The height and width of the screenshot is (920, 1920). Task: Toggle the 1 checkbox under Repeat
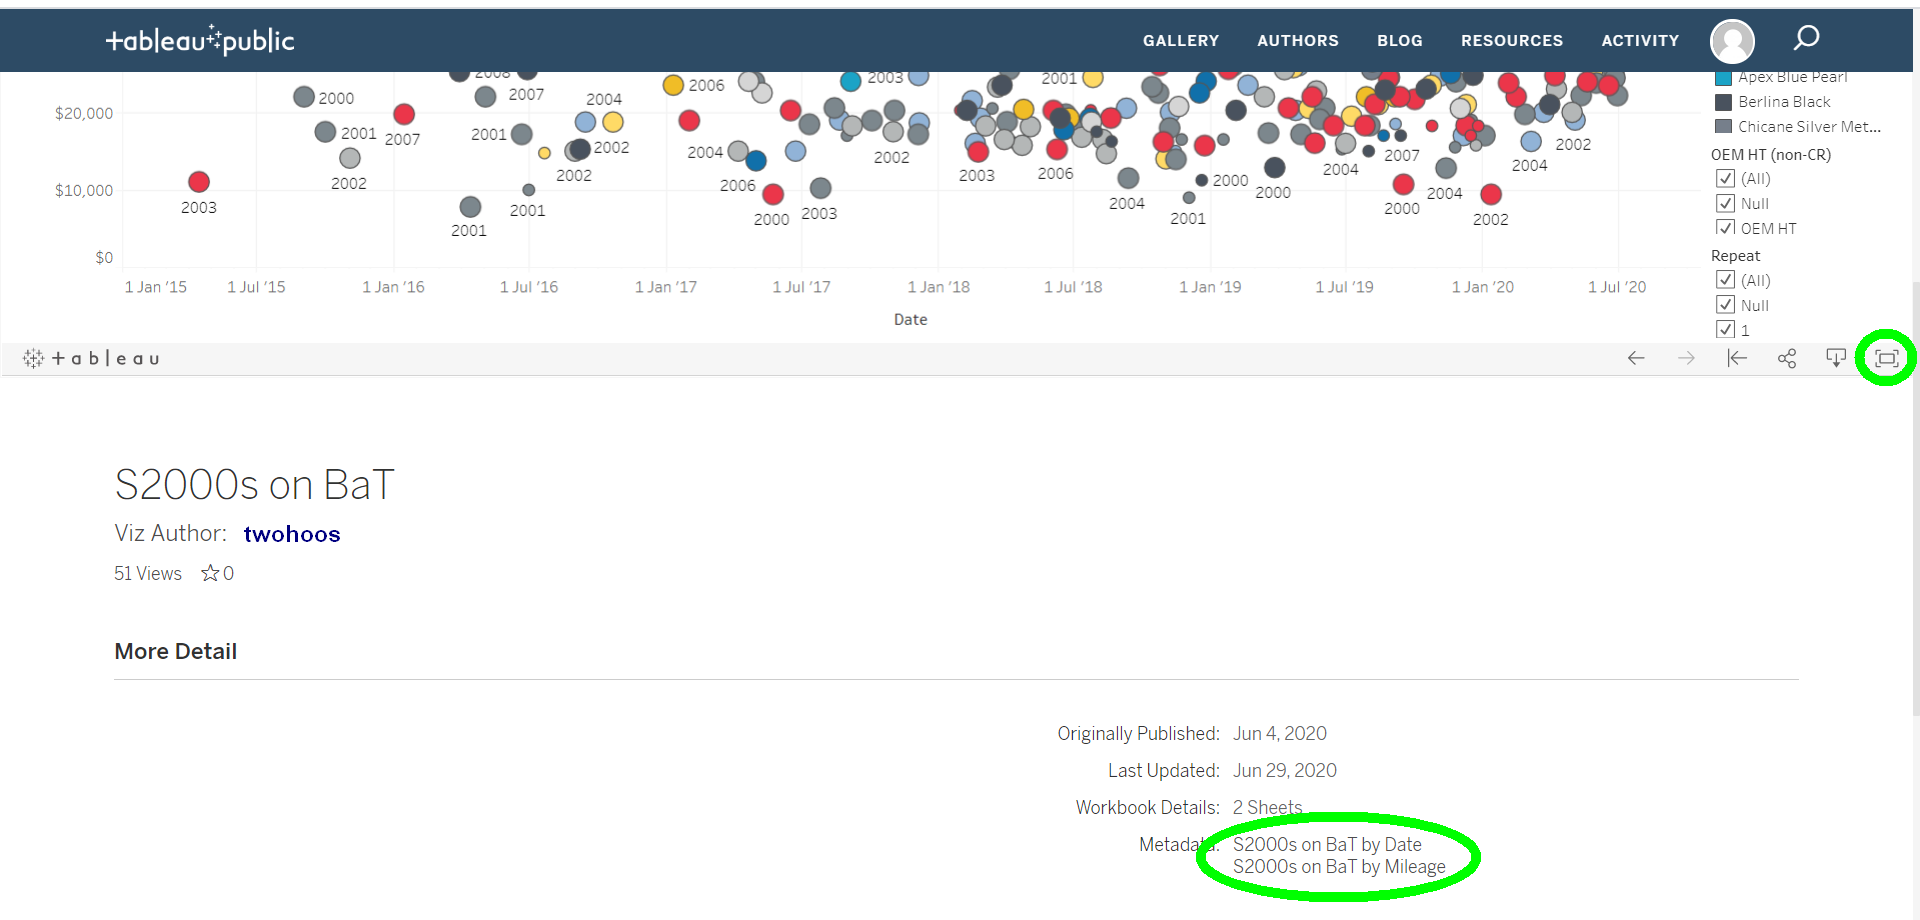1725,329
